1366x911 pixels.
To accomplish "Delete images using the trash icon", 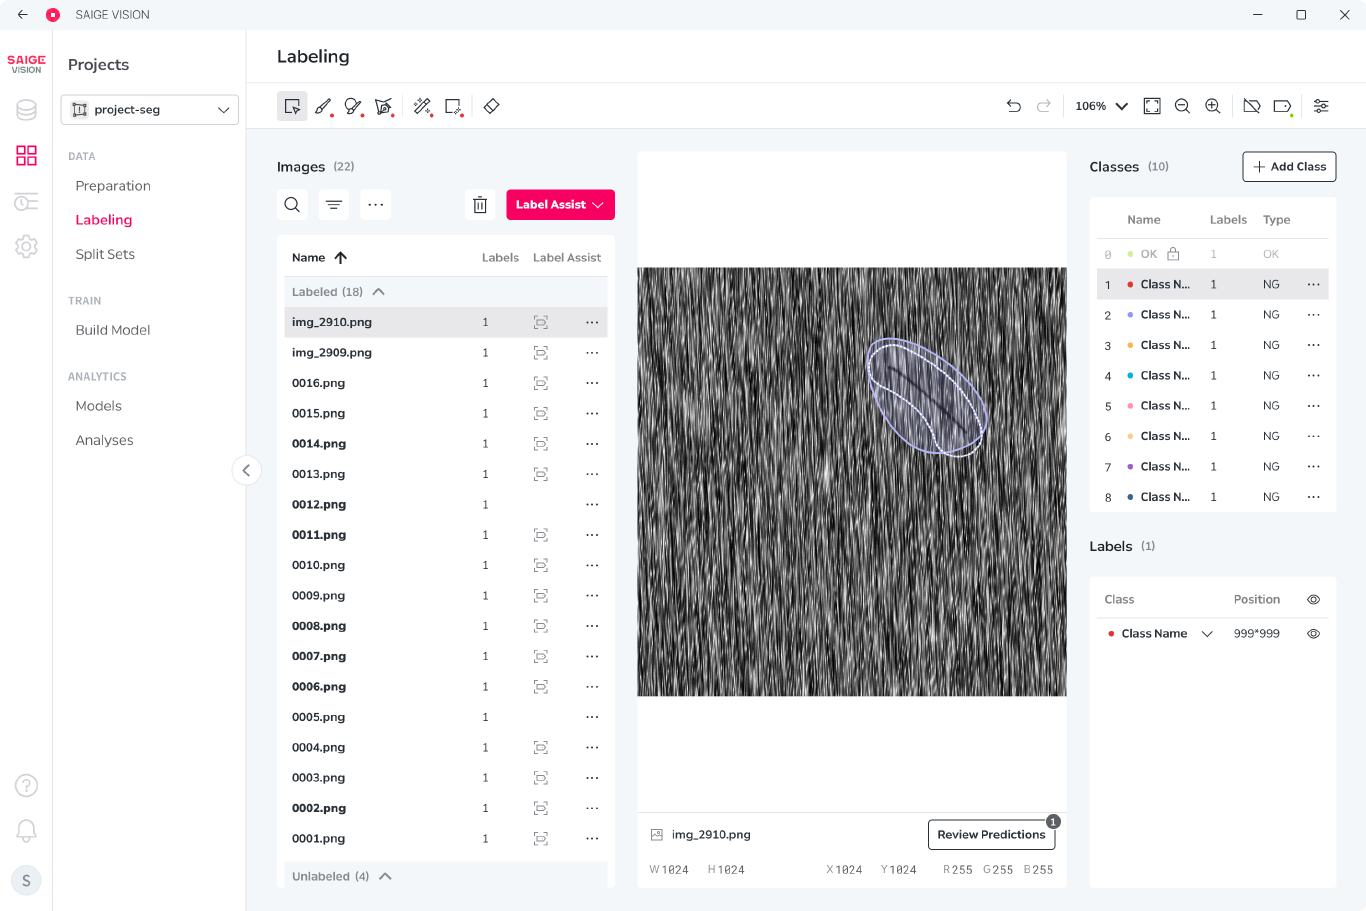I will 480,205.
